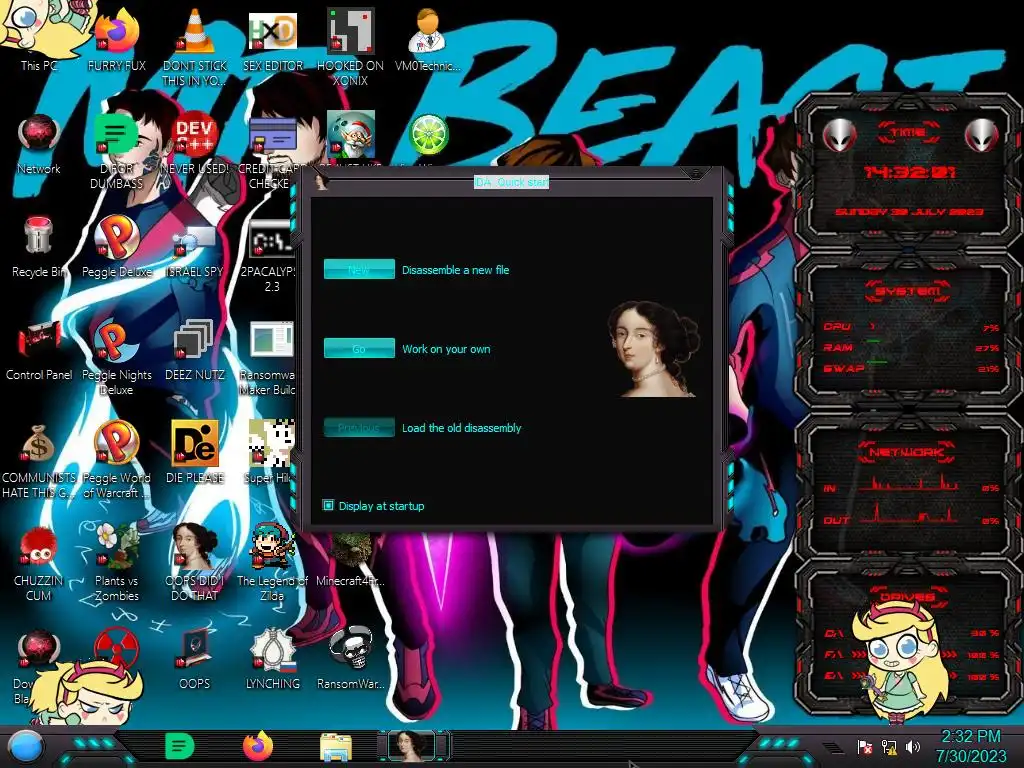Image resolution: width=1024 pixels, height=768 pixels.
Task: Select the DIE PLEASE shortcut
Action: tap(195, 452)
